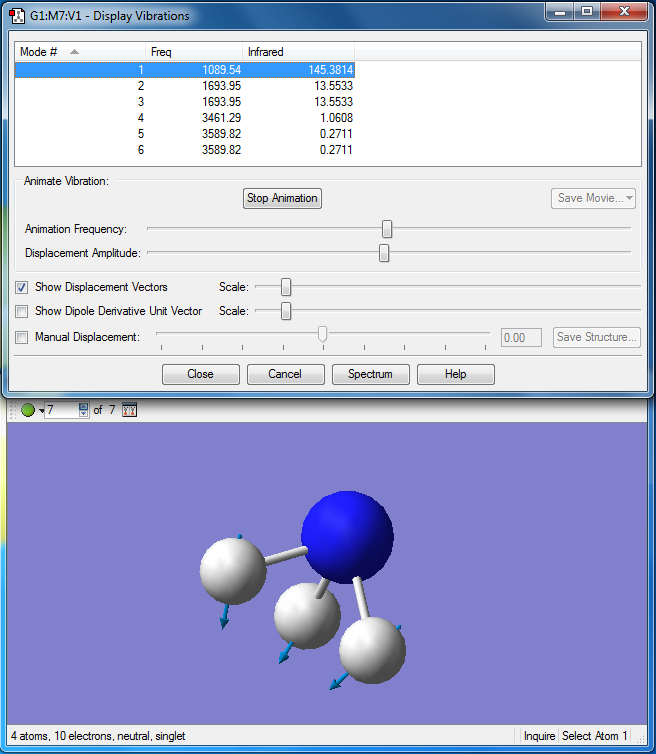Click the multi-view frames icon after 'of 7'
This screenshot has height=754, width=656.
point(129,410)
